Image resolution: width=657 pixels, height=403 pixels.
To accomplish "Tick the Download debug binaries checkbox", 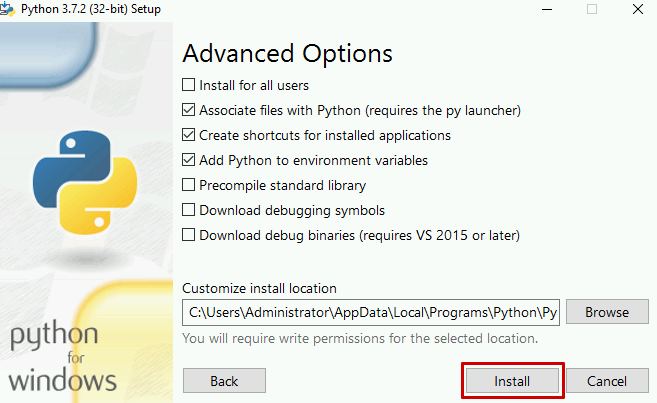I will [x=189, y=235].
